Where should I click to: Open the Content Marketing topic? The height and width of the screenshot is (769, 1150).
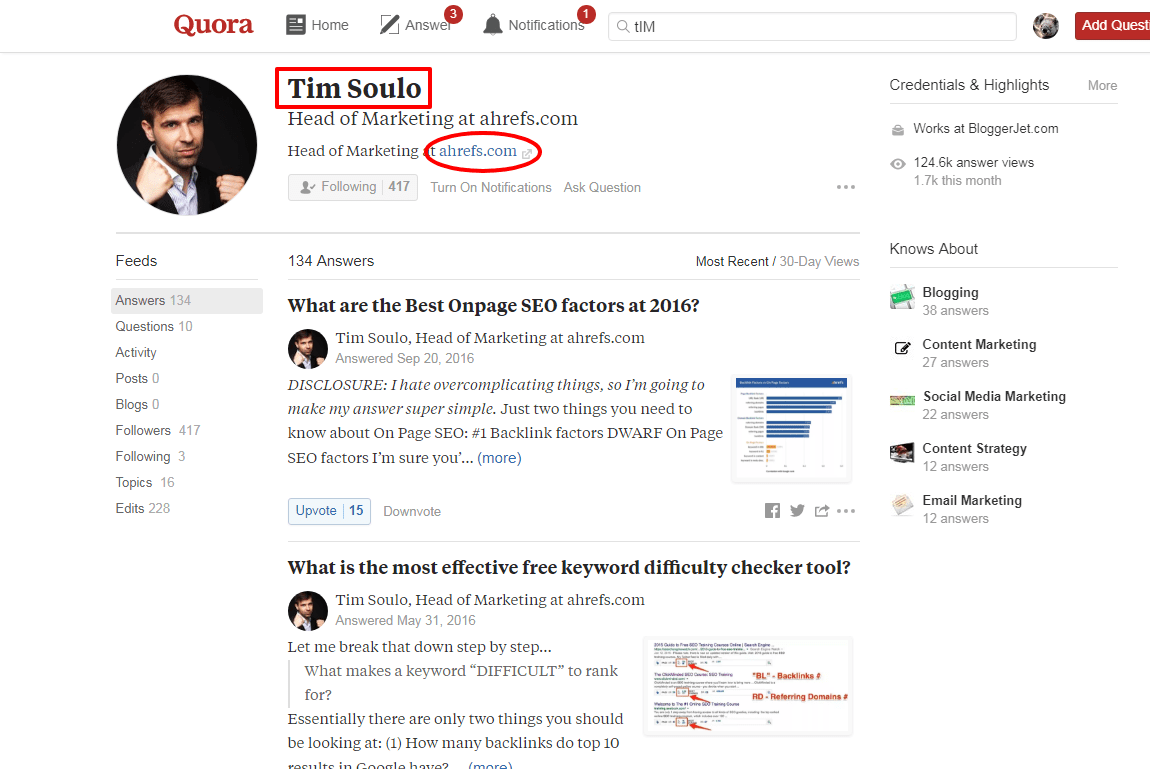[x=979, y=345]
